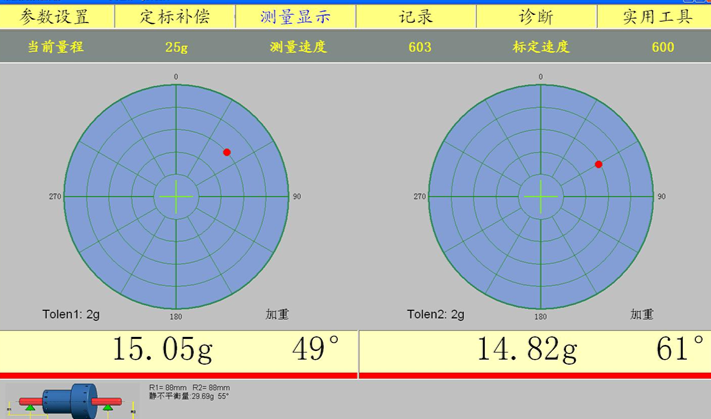The height and width of the screenshot is (419, 711).
Task: Open the 记录 tab
Action: pyautogui.click(x=415, y=16)
